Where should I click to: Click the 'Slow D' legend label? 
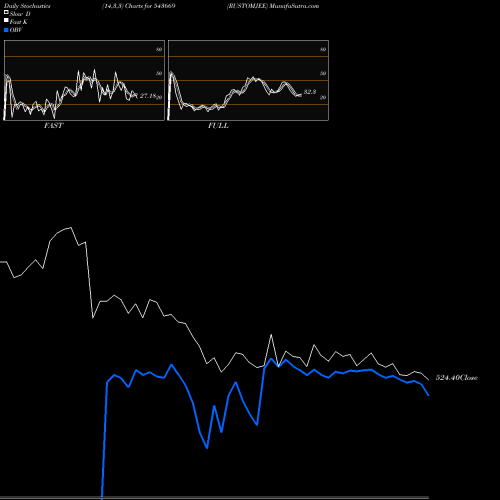(x=20, y=14)
